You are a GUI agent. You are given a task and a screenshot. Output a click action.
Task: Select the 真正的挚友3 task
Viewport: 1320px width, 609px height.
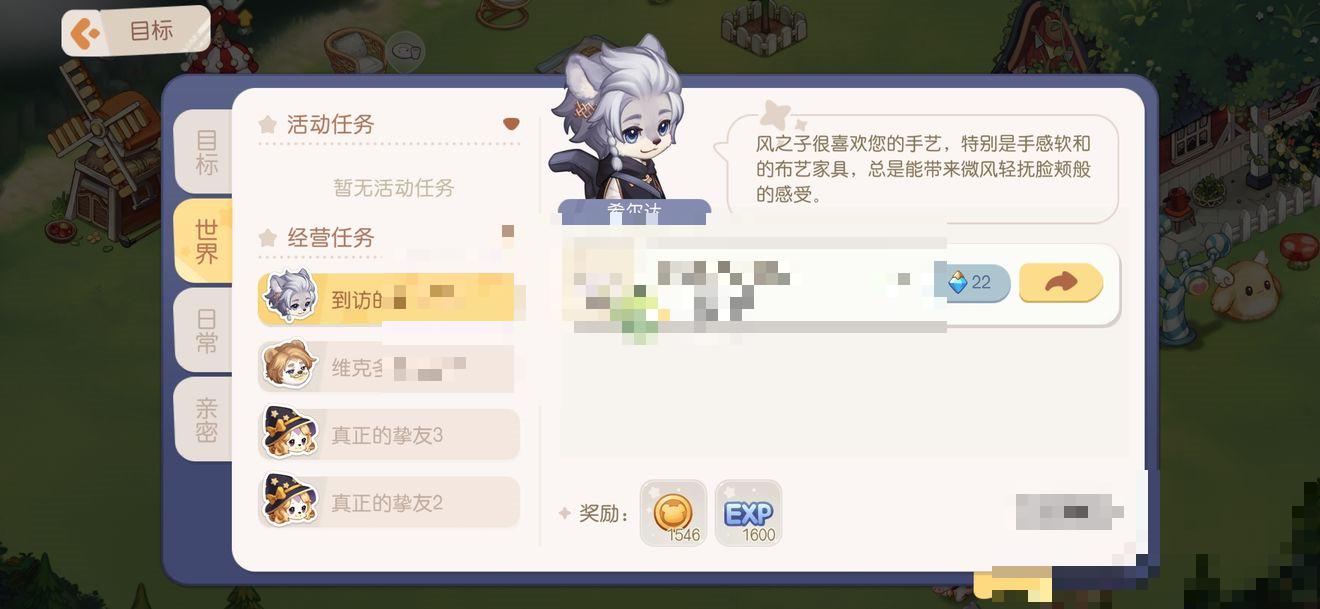[389, 435]
